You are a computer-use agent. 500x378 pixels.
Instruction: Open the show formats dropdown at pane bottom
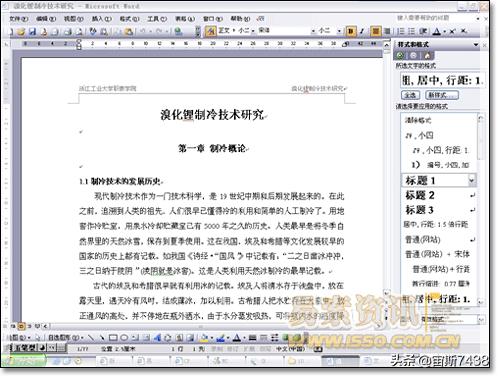pos(481,320)
